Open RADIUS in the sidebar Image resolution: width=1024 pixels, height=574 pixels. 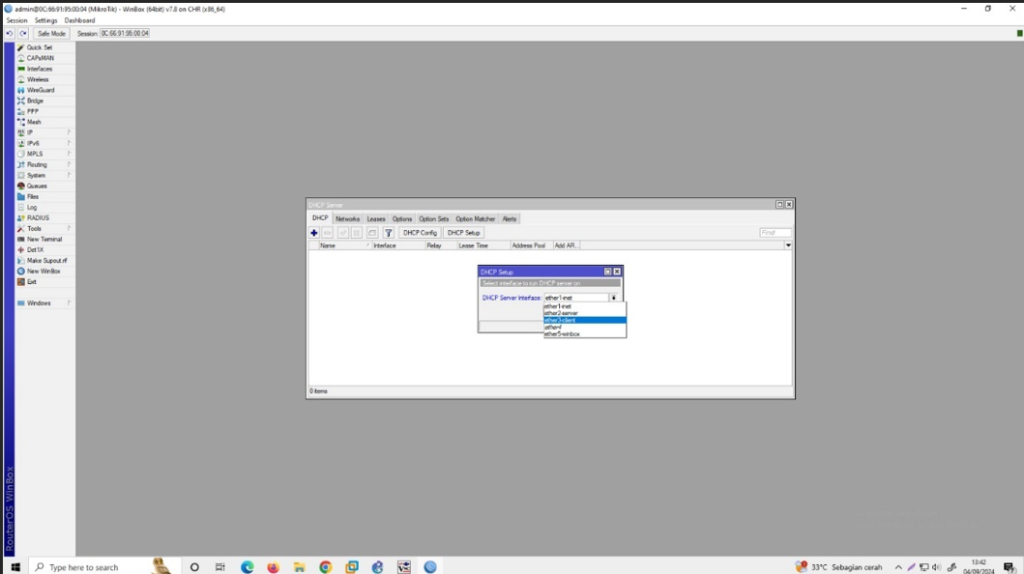tap(45, 218)
